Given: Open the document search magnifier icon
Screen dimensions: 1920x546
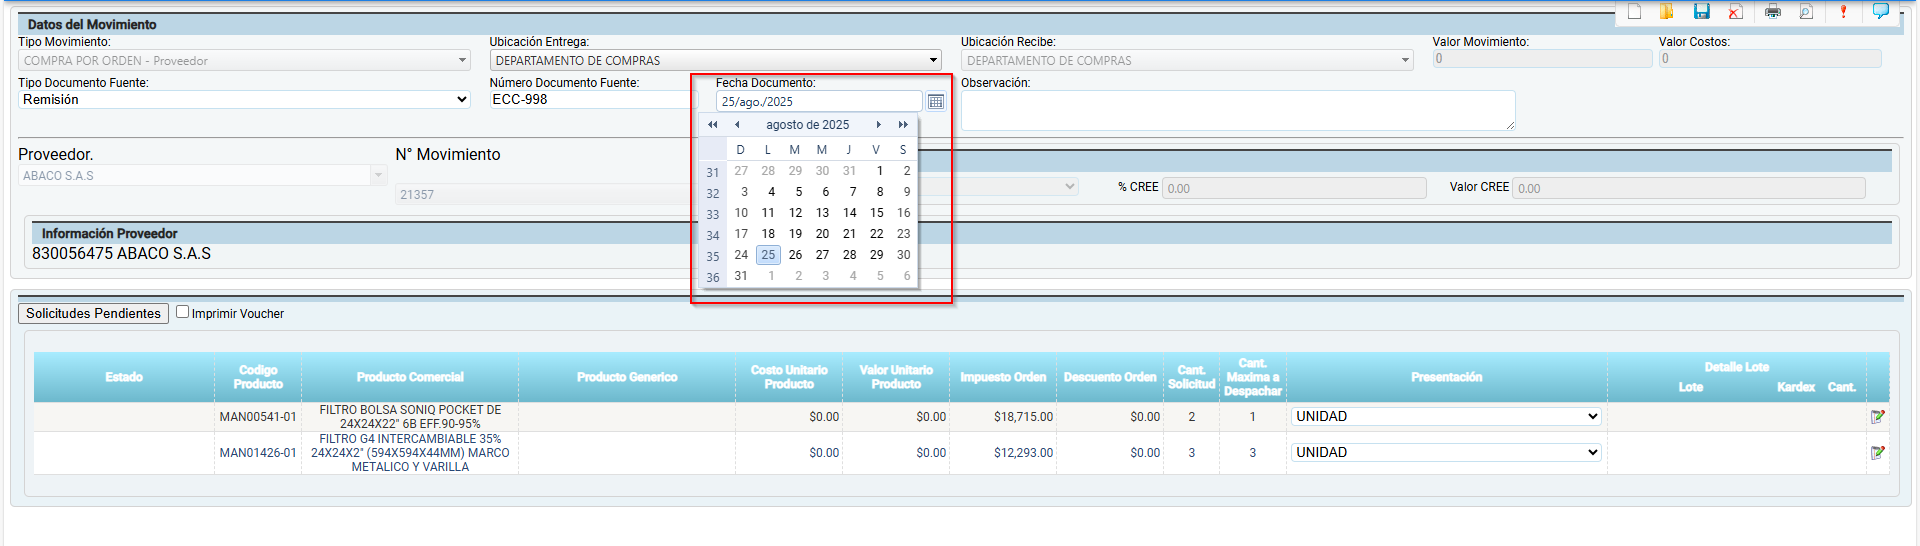Looking at the screenshot, I should (x=1806, y=12).
